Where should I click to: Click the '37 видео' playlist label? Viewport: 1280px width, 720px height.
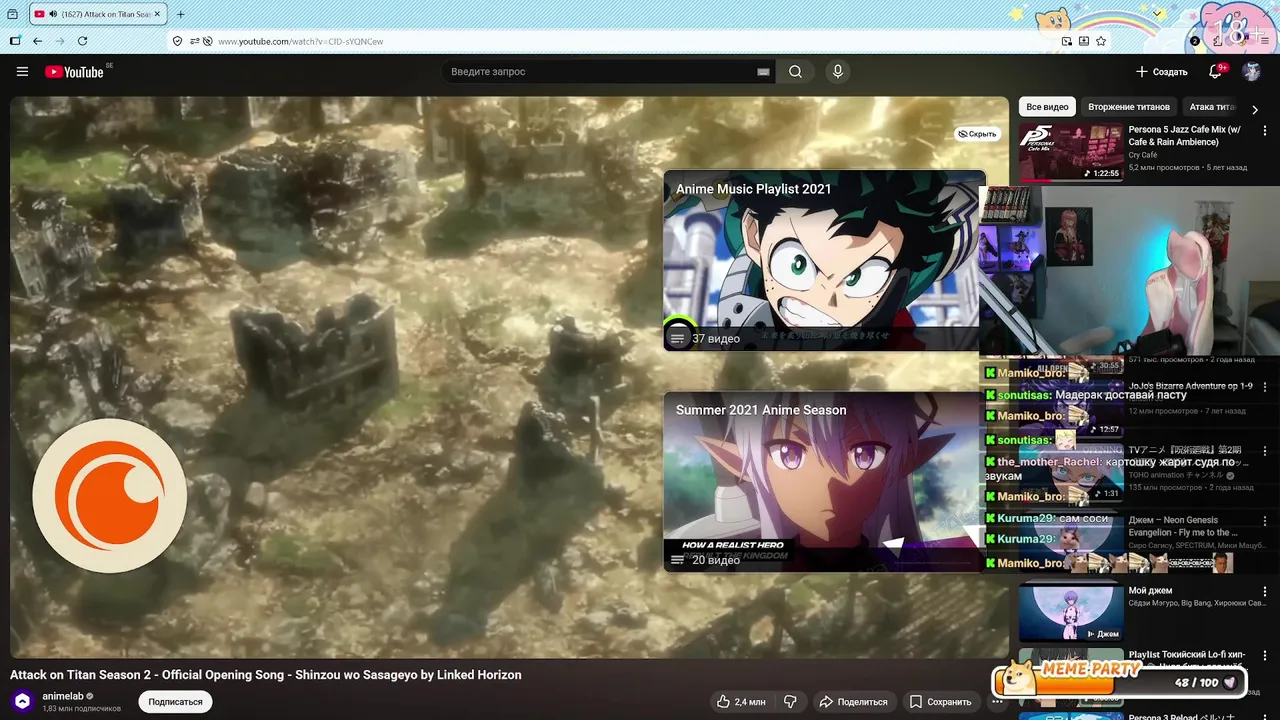pos(716,339)
